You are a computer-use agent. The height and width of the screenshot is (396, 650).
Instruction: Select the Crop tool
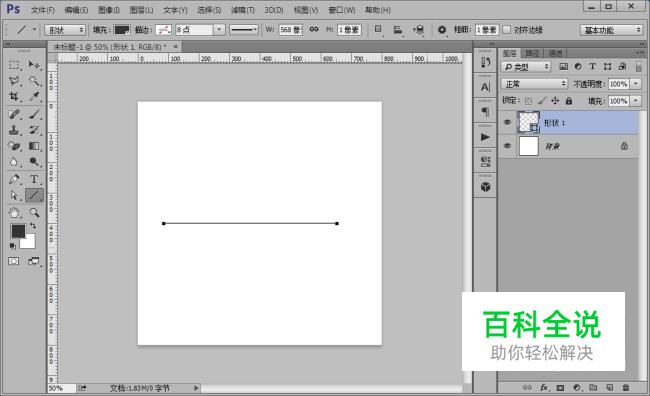pyautogui.click(x=14, y=97)
